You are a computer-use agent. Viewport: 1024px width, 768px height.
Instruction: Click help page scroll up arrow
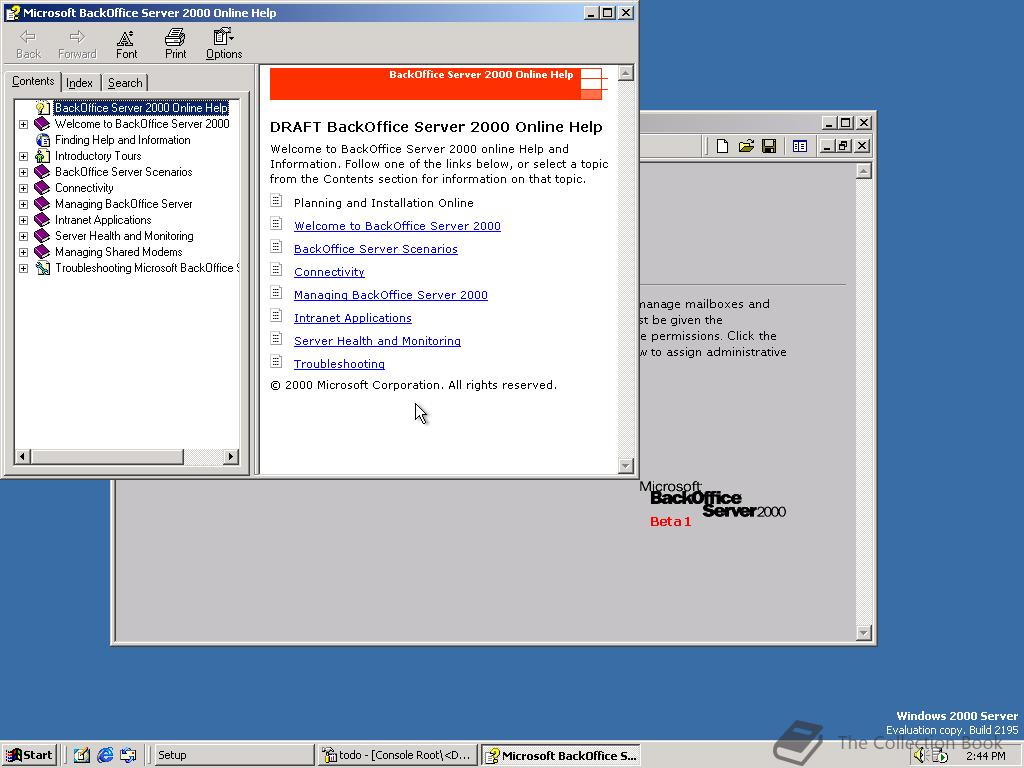coord(626,72)
